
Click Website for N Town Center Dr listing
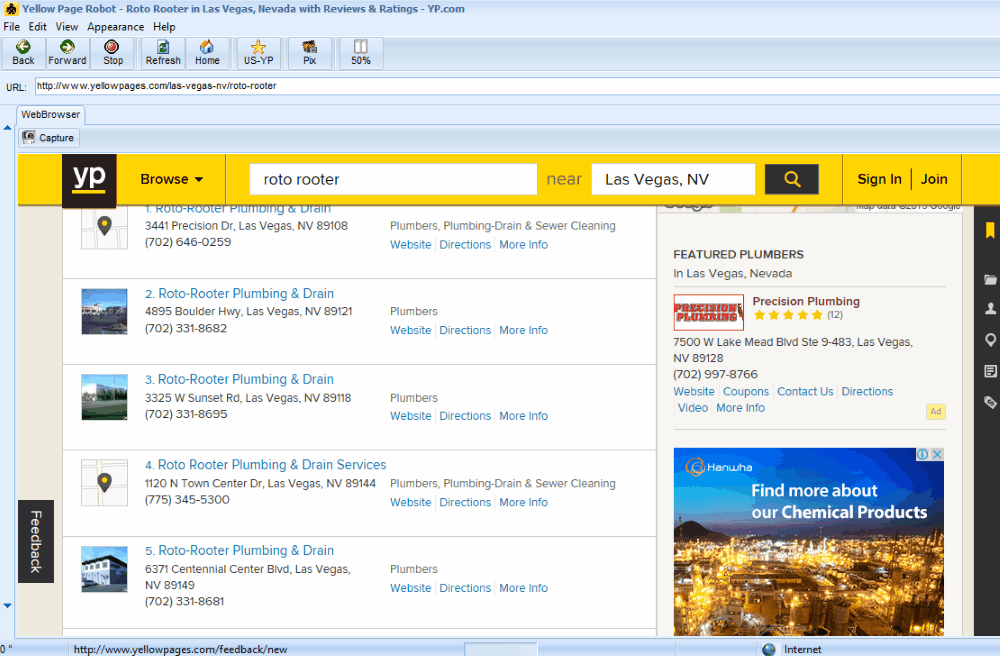click(x=411, y=502)
